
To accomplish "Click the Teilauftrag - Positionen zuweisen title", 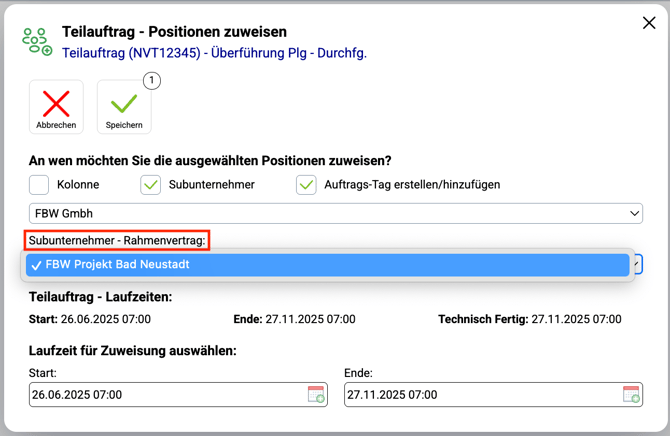I will [x=174, y=32].
